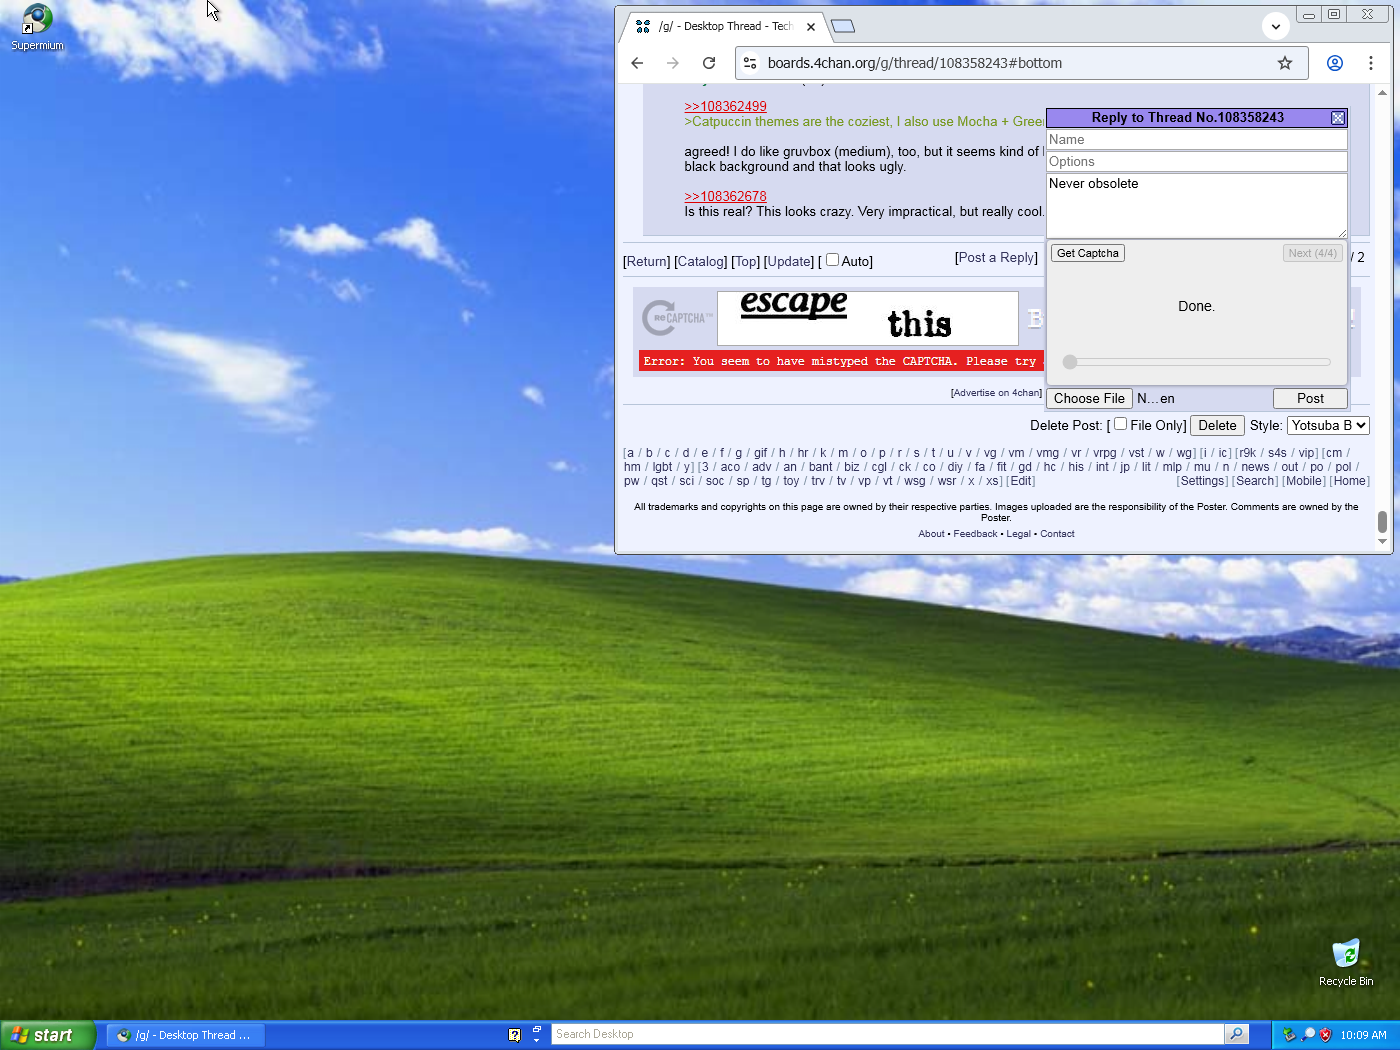Open the help question-mark taskbar icon
The image size is (1400, 1050).
coord(514,1035)
